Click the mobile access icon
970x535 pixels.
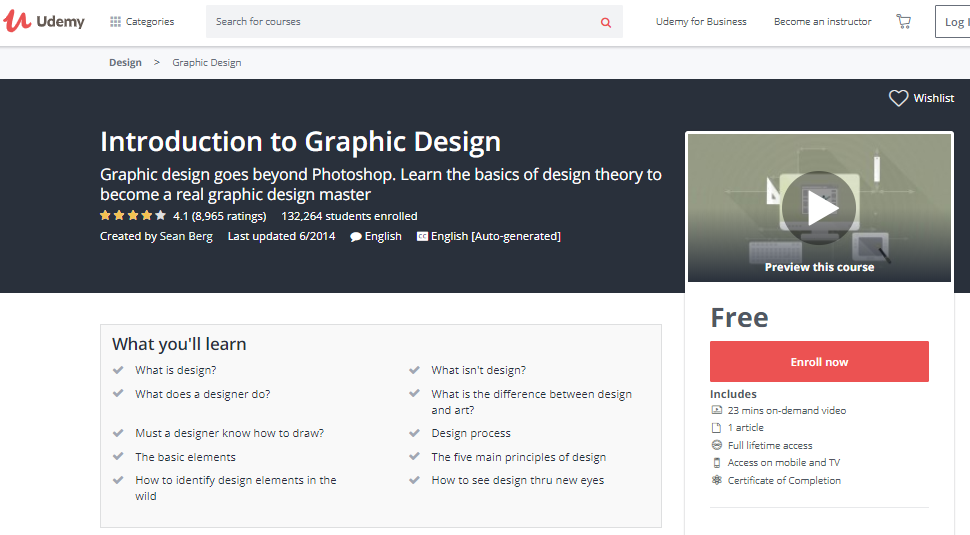point(716,463)
